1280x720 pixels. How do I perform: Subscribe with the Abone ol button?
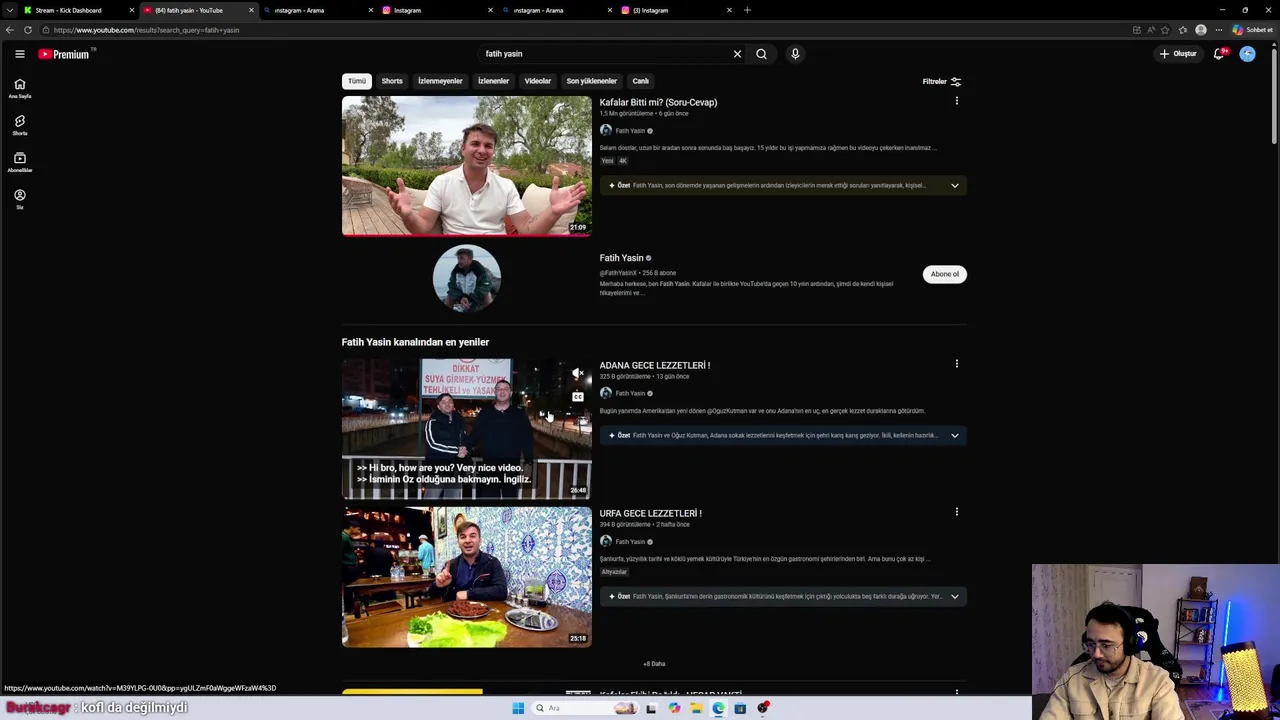point(944,274)
